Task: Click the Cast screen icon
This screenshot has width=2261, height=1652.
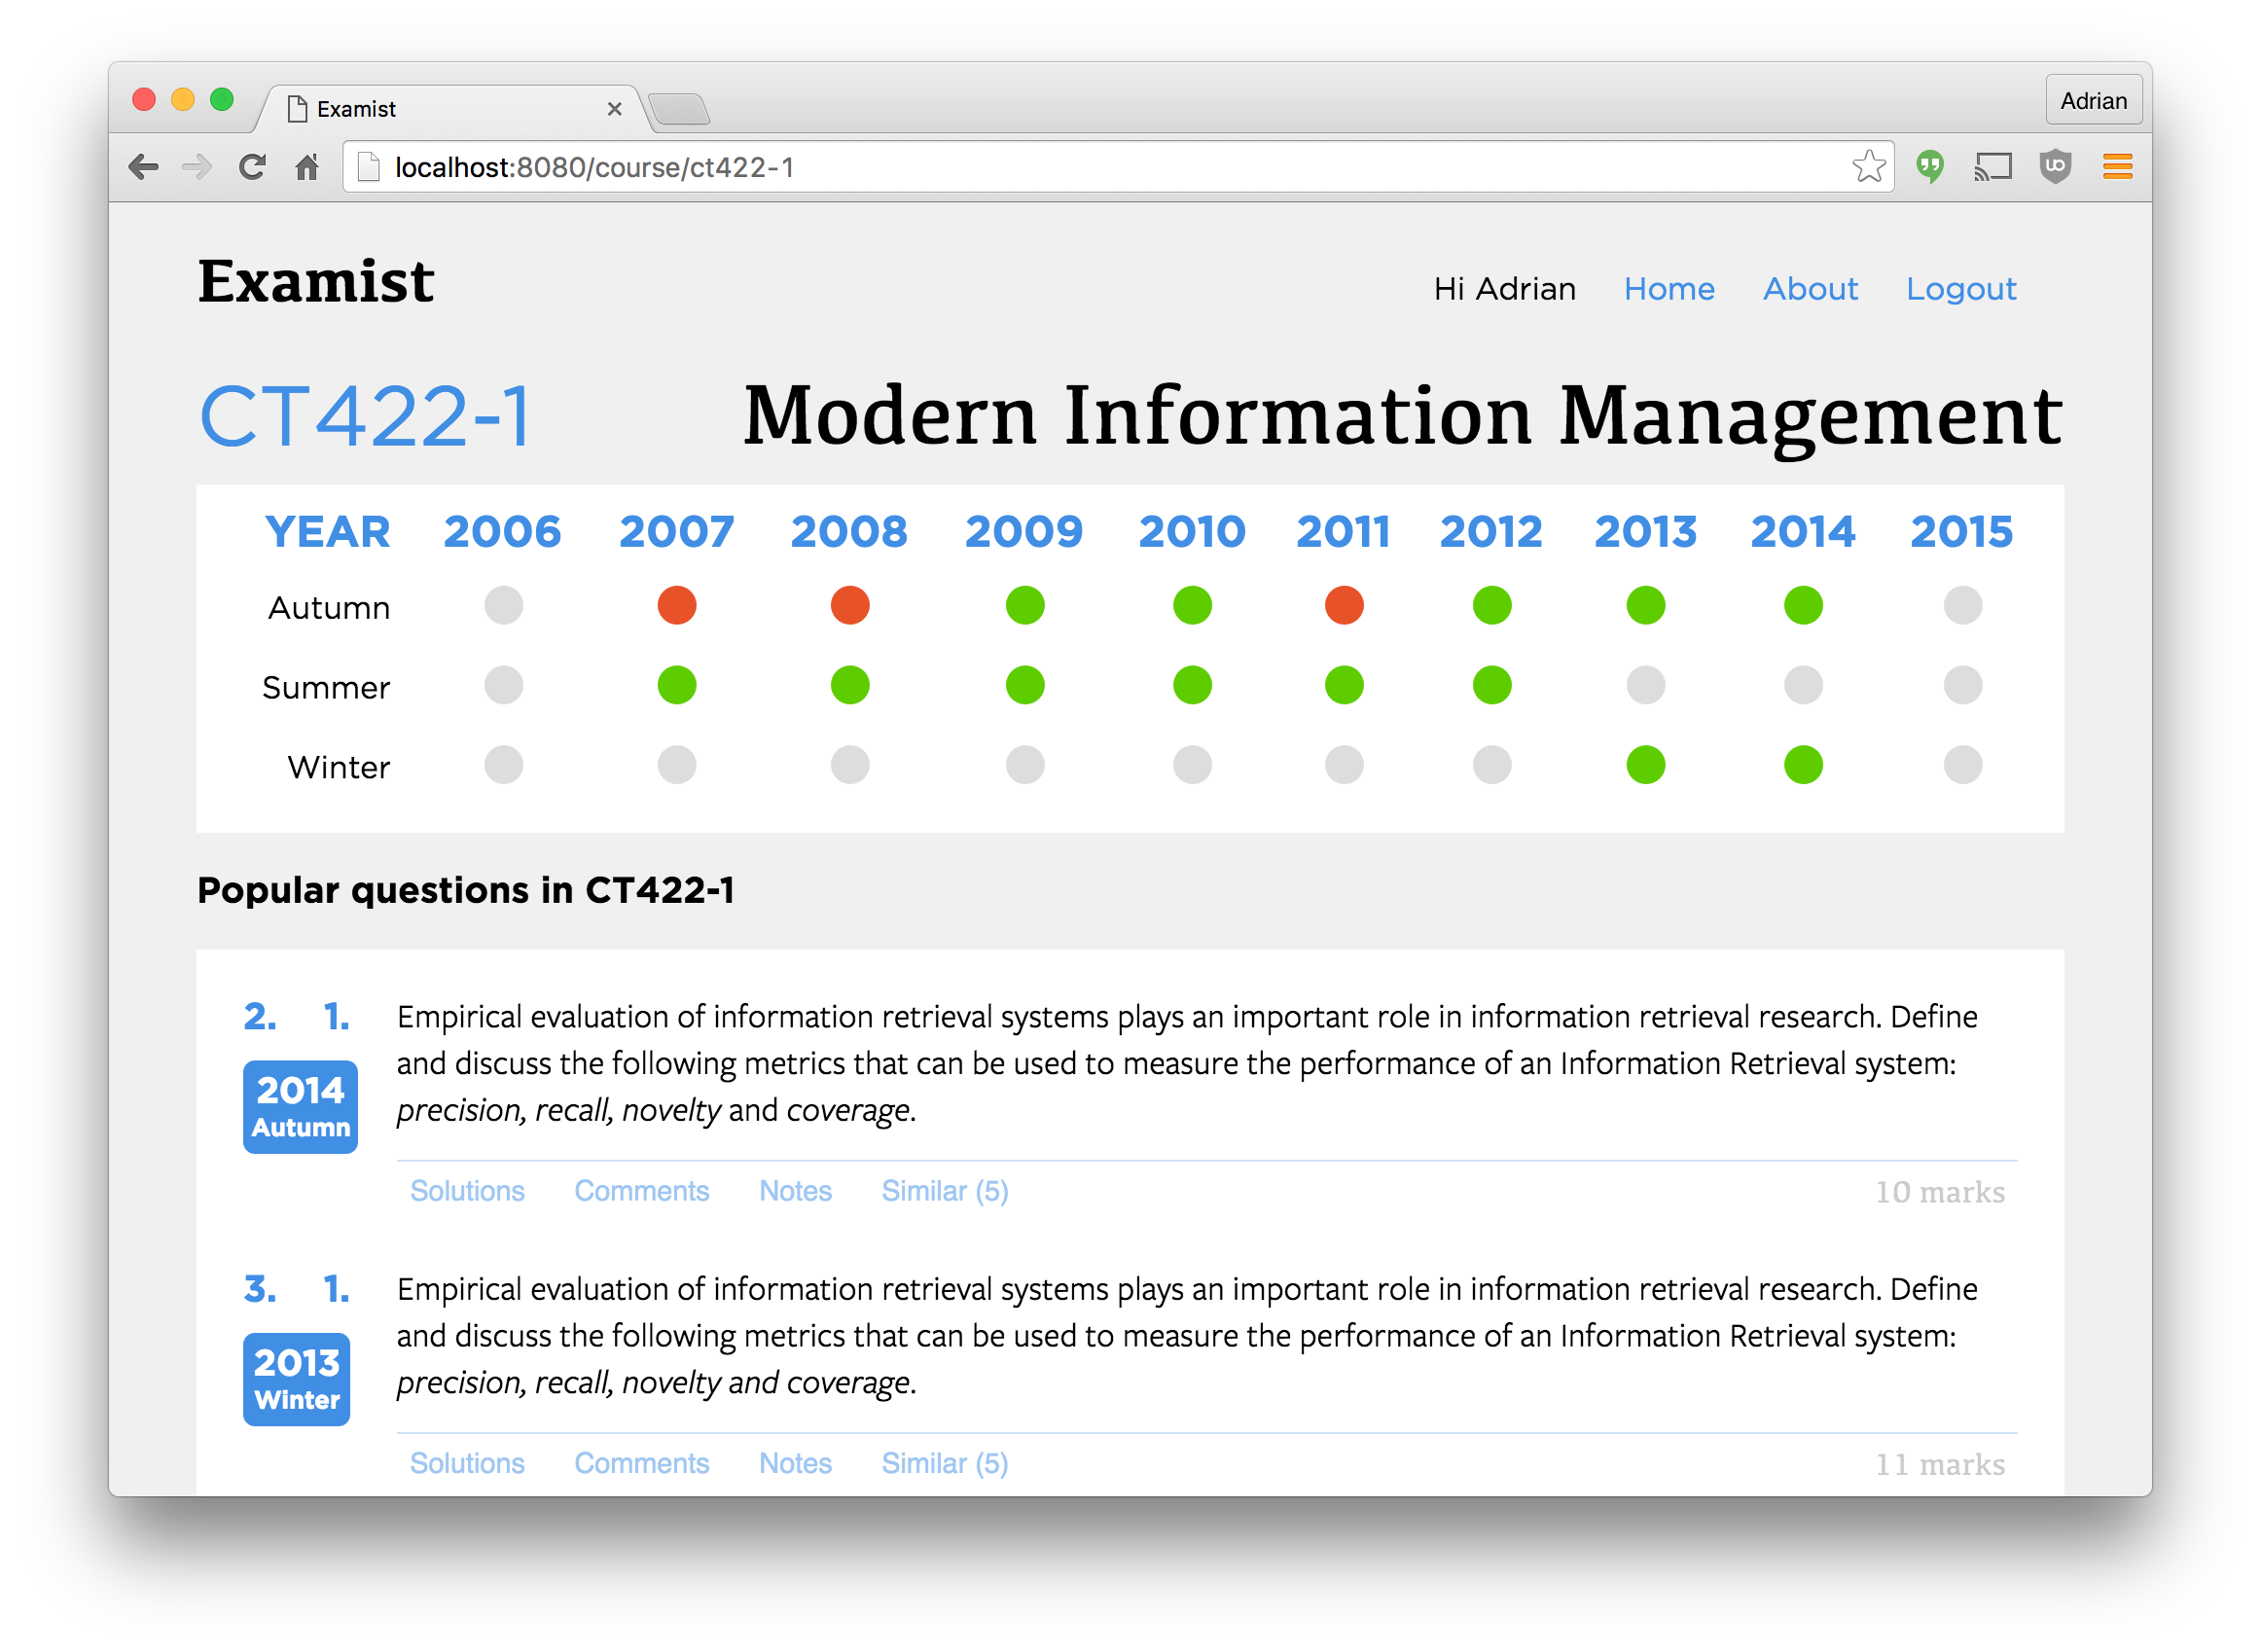Action: coord(1992,167)
